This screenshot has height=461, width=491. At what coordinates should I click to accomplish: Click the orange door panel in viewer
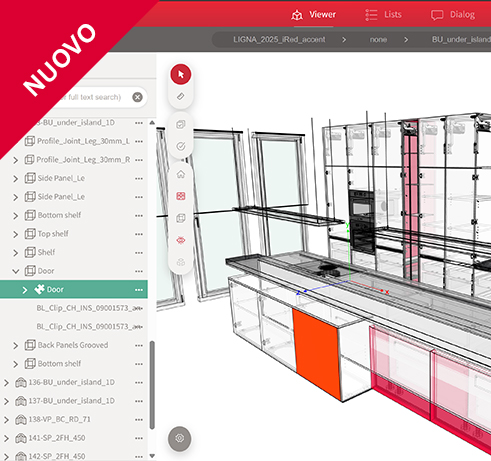pos(317,353)
